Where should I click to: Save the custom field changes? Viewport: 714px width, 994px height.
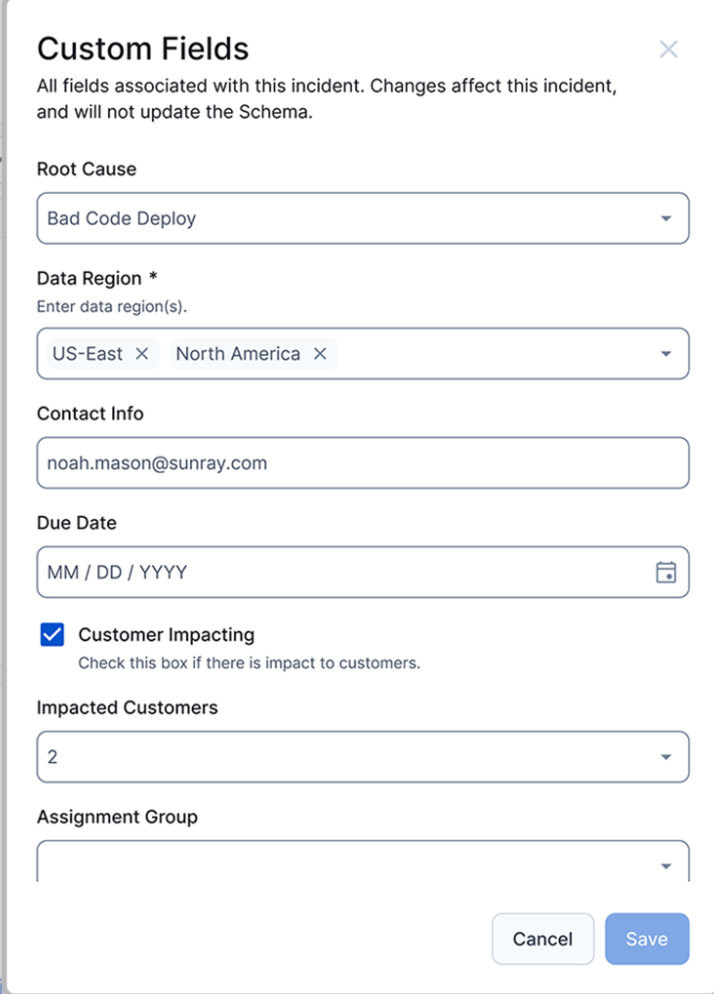coord(646,939)
